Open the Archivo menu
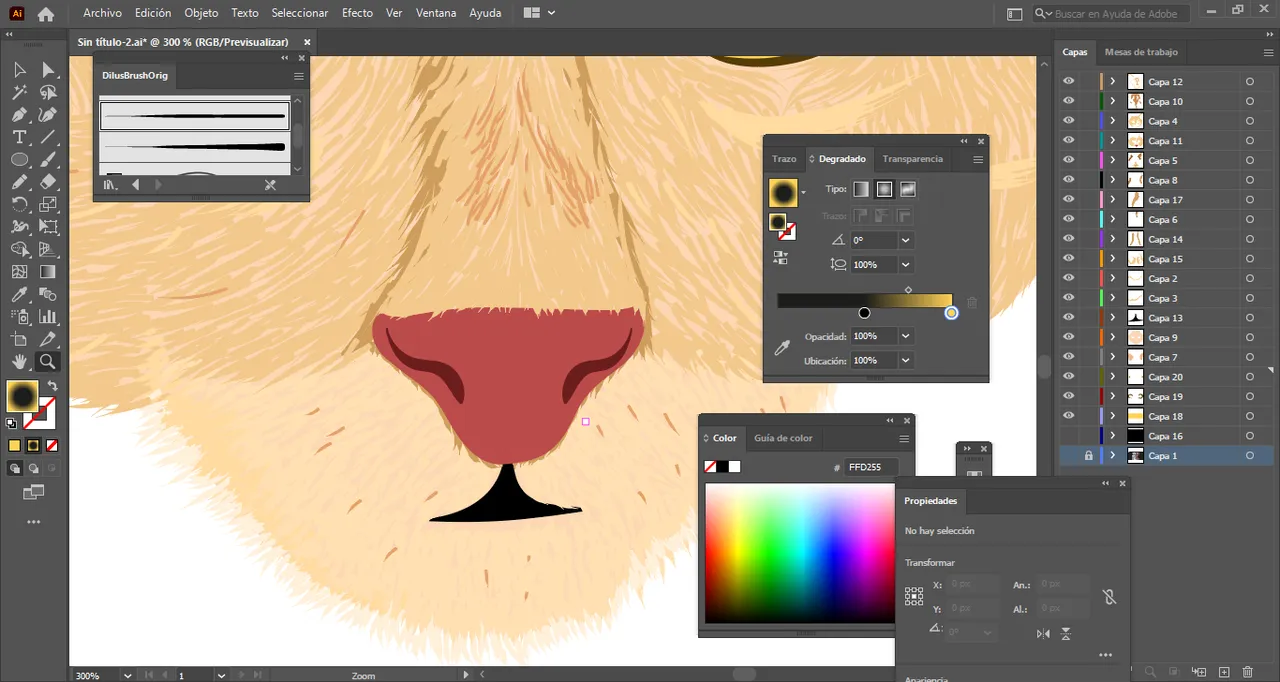 102,13
